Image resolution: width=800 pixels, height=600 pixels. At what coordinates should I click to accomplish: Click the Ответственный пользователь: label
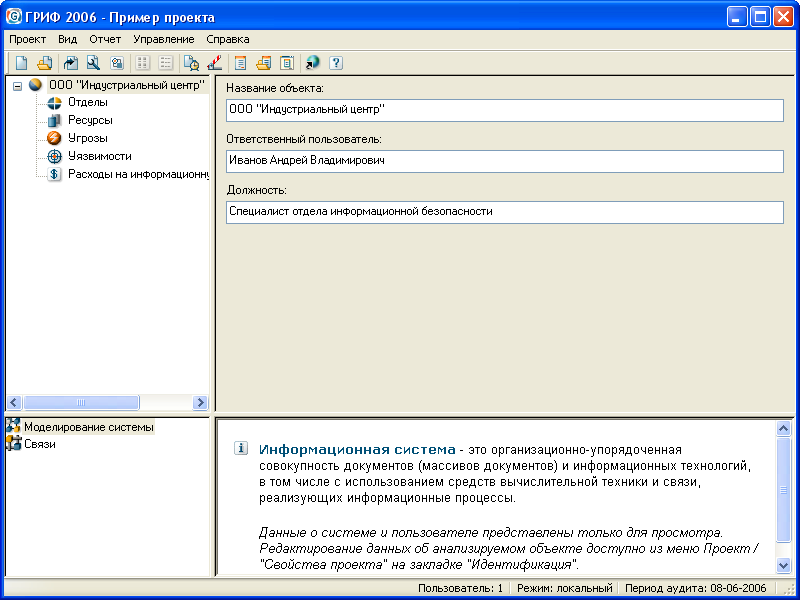click(304, 139)
